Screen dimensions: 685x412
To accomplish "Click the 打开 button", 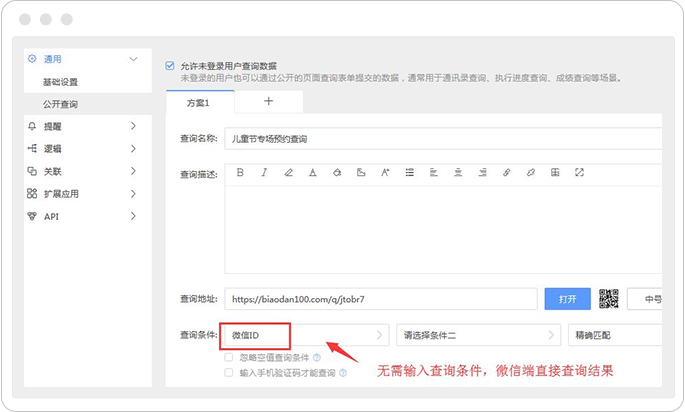I will (x=567, y=298).
